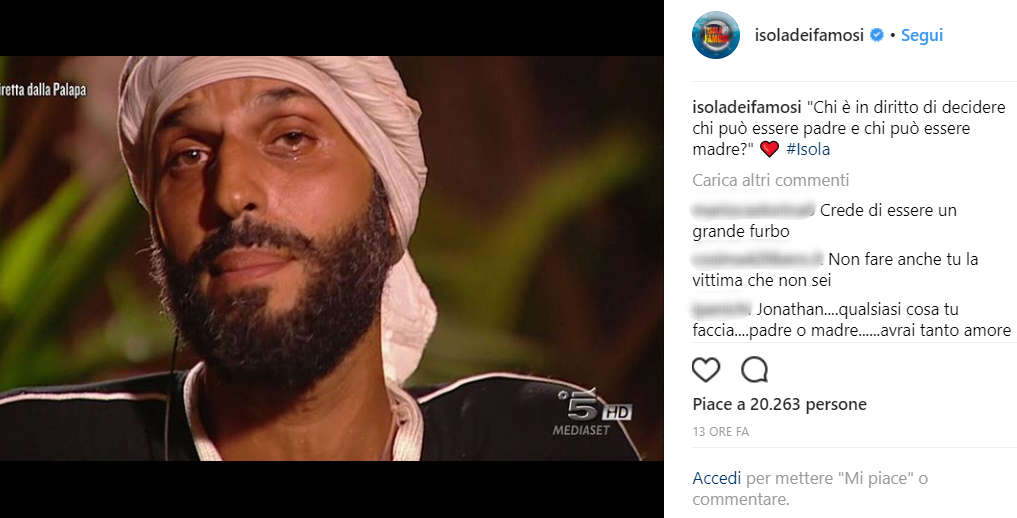This screenshot has height=518, width=1017.
Task: Click the 'diretta dalla Palapa' overlay text
Action: pos(43,89)
